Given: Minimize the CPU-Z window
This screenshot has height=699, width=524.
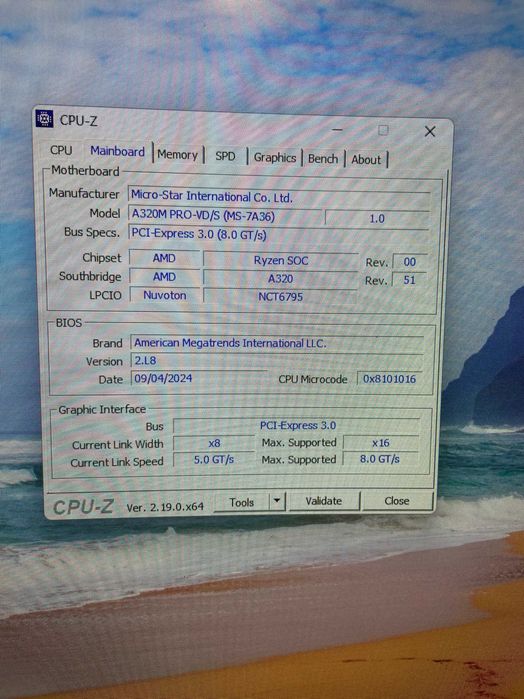Looking at the screenshot, I should [338, 130].
